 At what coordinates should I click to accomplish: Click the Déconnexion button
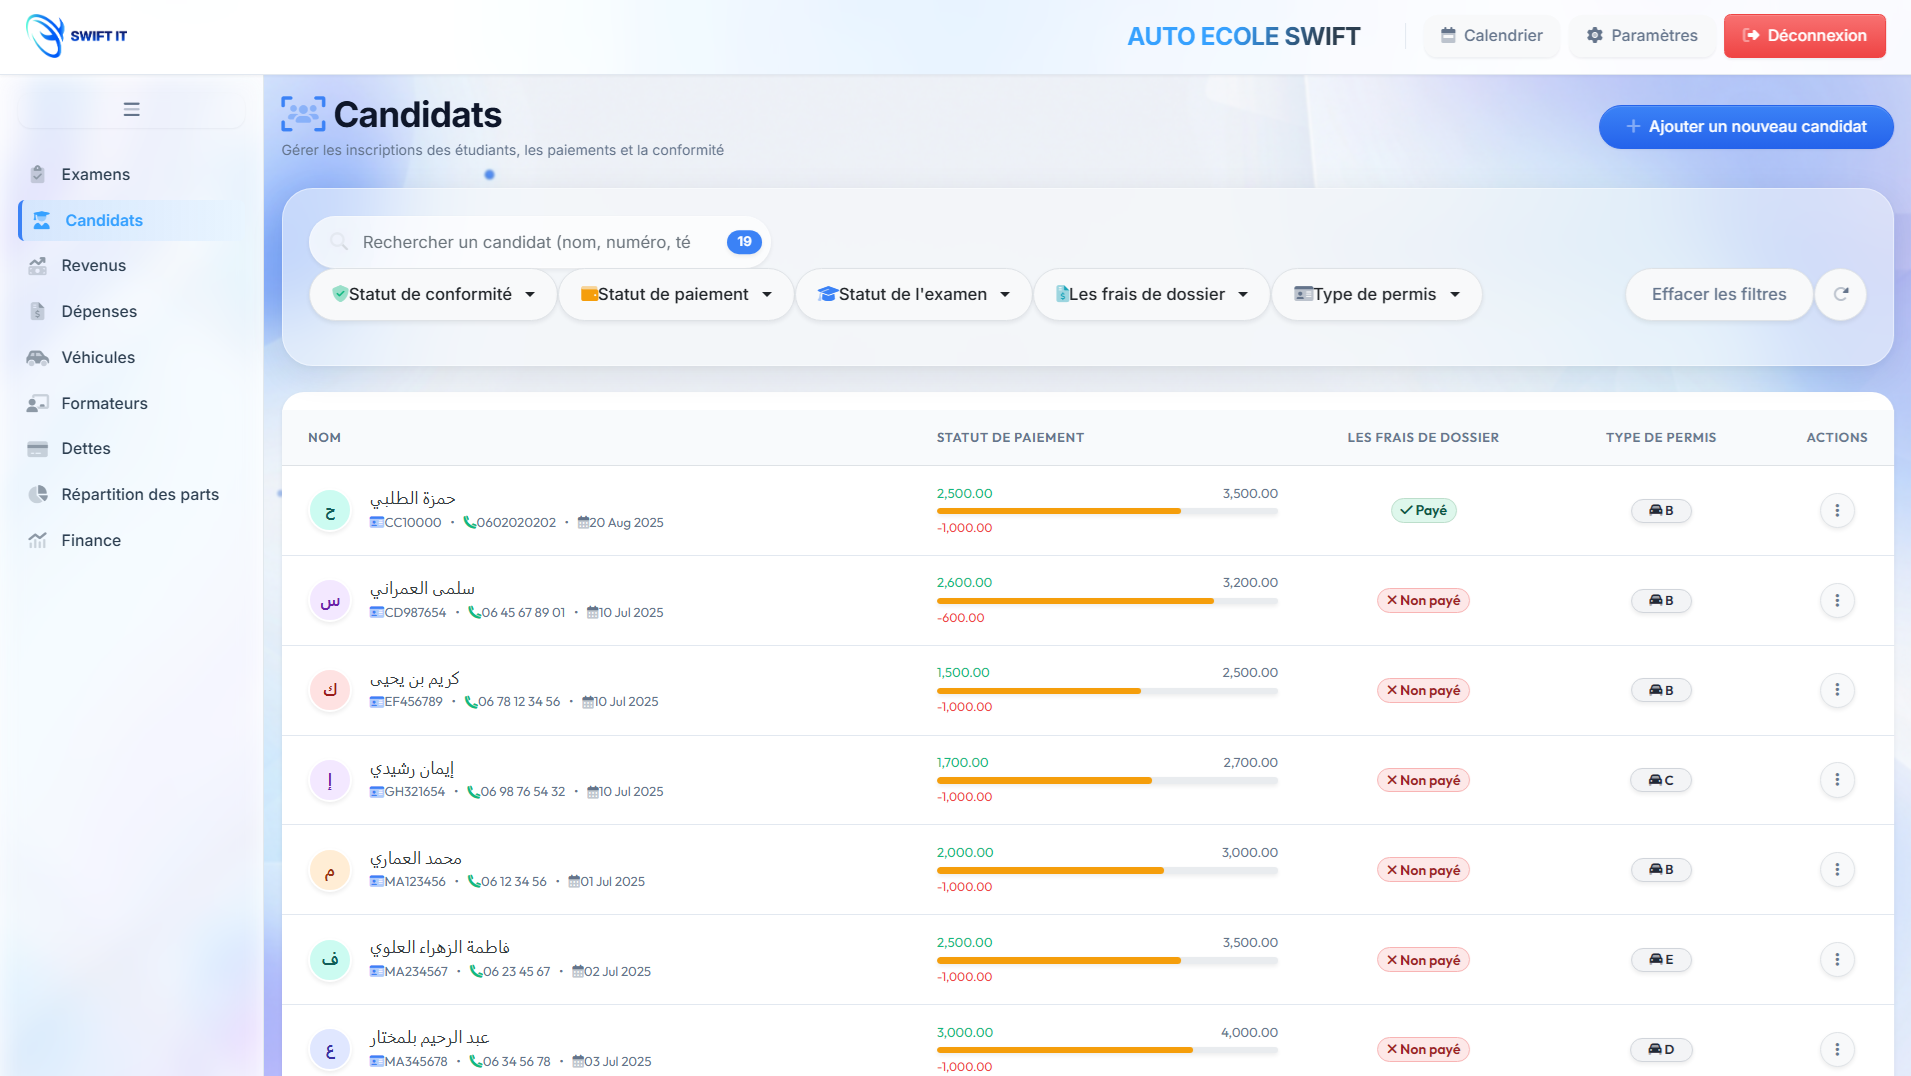click(x=1804, y=36)
